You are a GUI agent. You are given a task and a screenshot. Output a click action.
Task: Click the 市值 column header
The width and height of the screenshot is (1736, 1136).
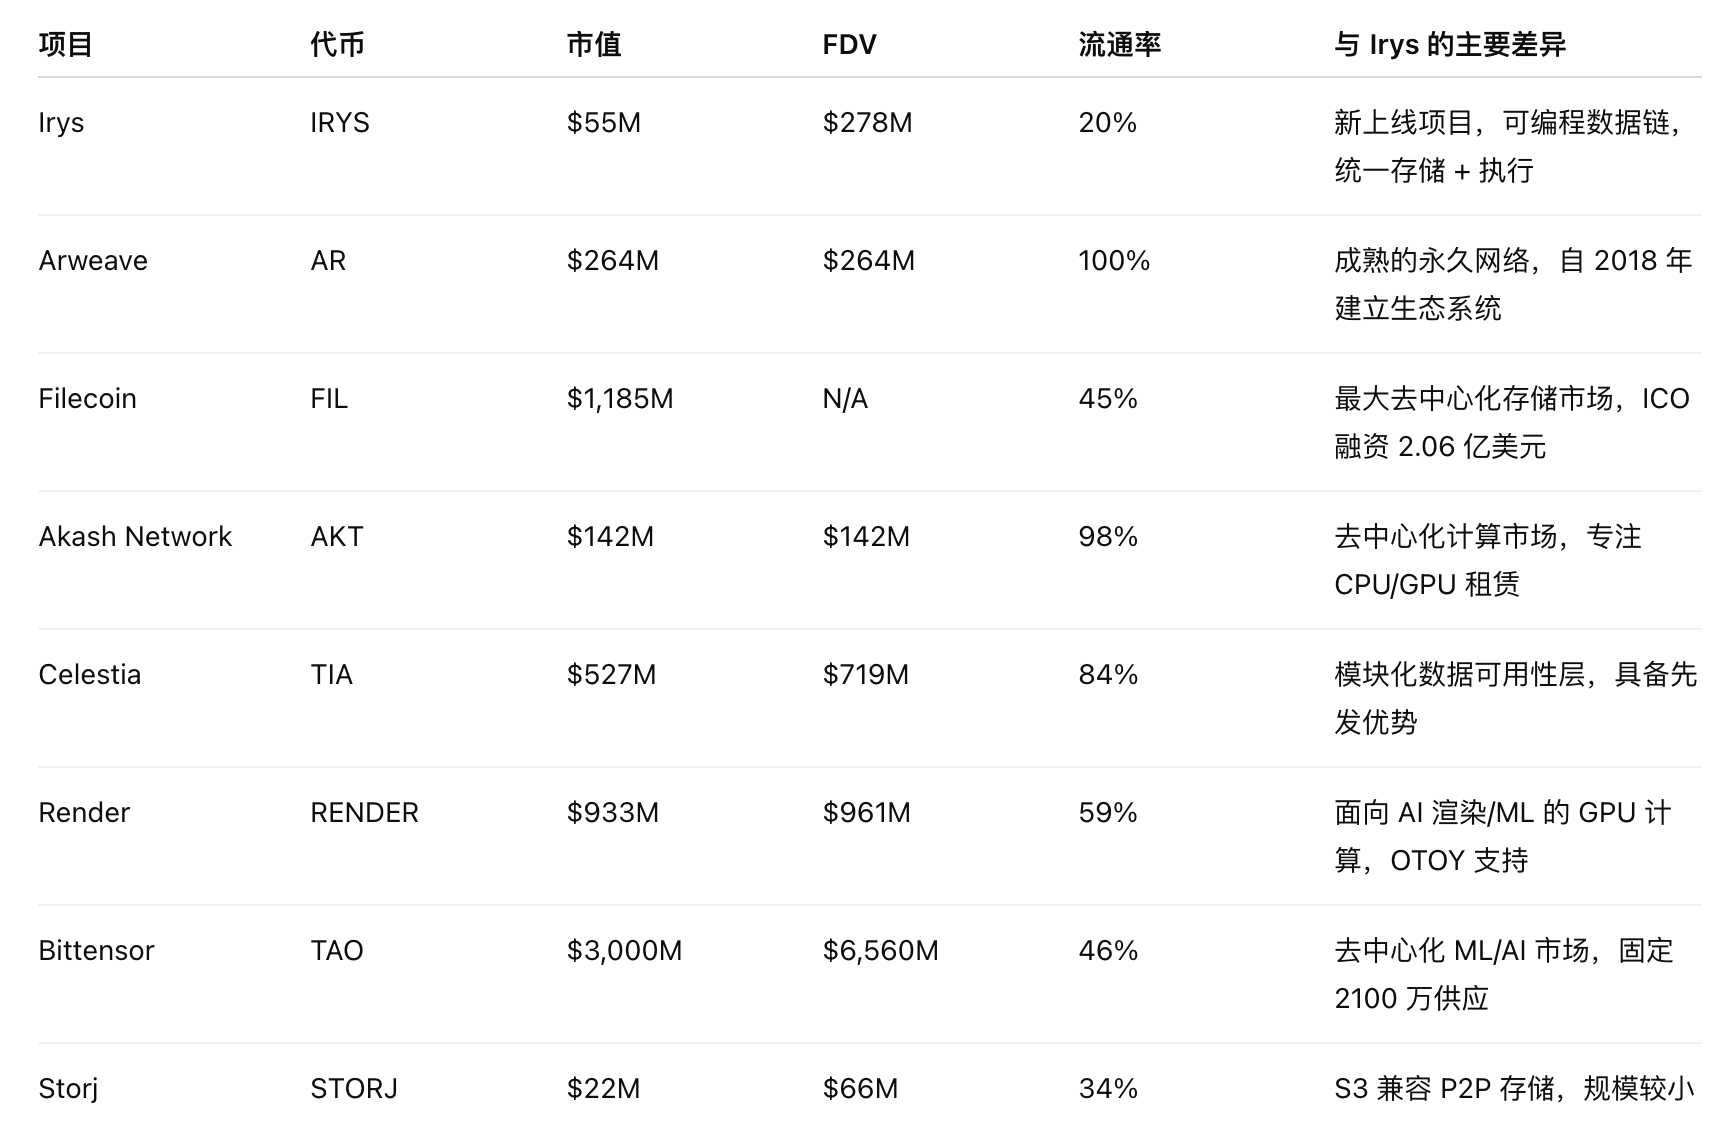tap(594, 45)
